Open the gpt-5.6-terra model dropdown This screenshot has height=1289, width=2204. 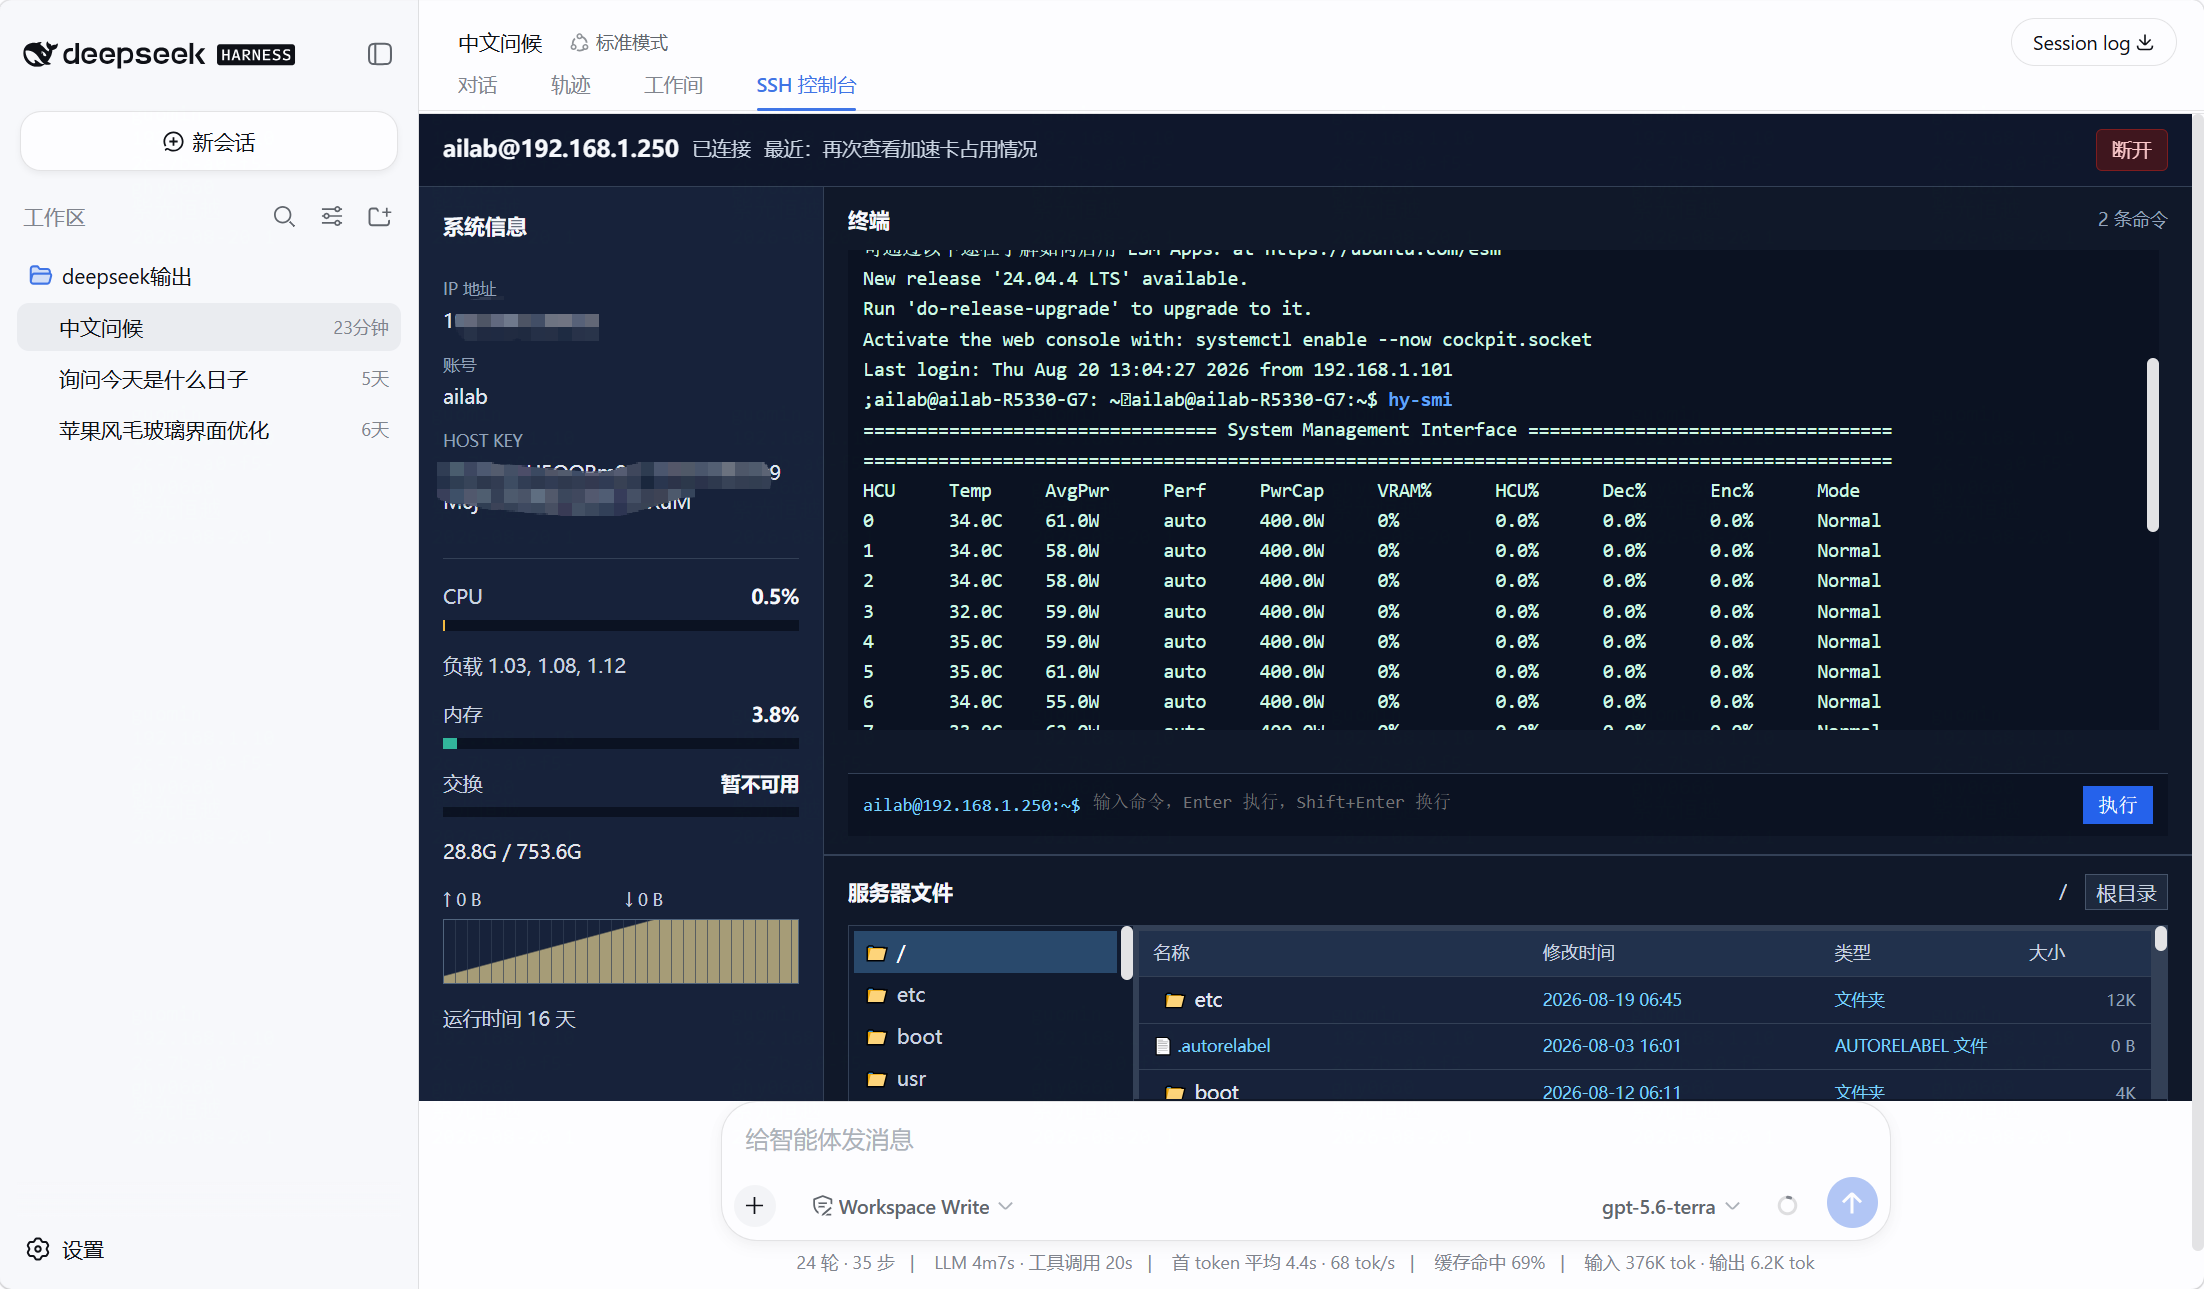[1670, 1207]
